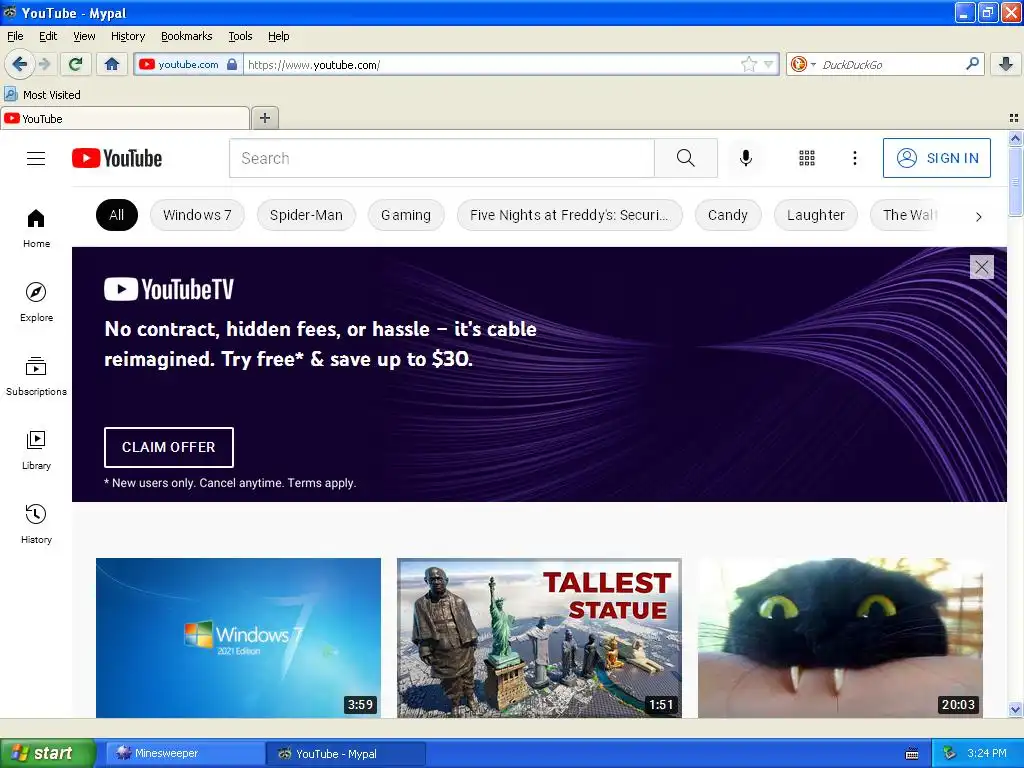
Task: Open the Most Visited bookmarks folder
Action: pos(42,95)
